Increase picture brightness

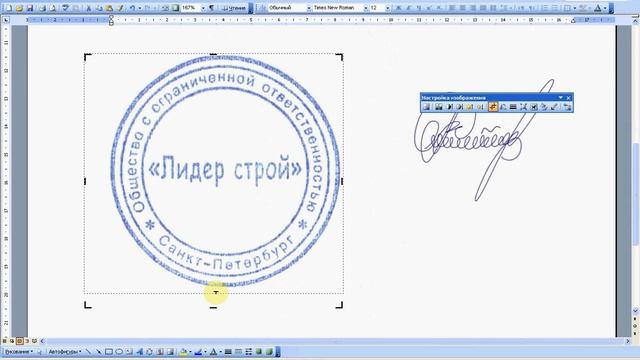pyautogui.click(x=470, y=107)
